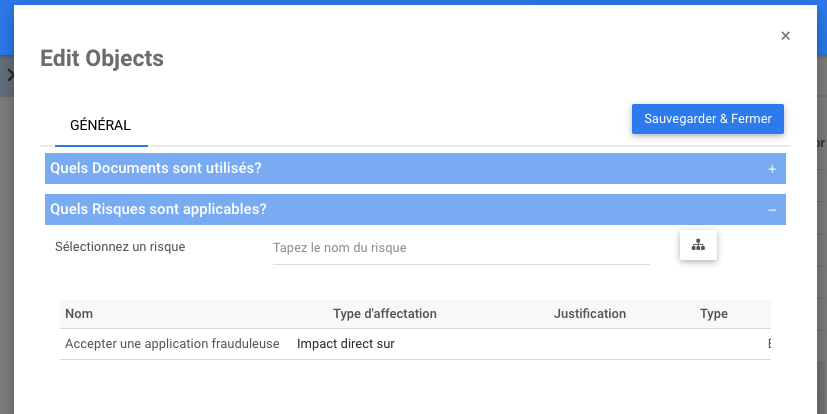Click the "Sélectionnez un risque" label
The height and width of the screenshot is (414, 827).
click(x=120, y=246)
